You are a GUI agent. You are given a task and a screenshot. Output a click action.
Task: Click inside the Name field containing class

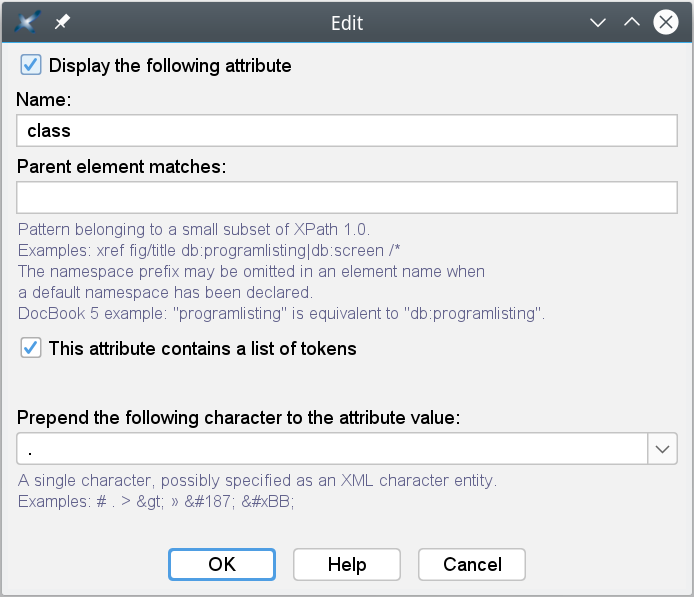tap(347, 131)
